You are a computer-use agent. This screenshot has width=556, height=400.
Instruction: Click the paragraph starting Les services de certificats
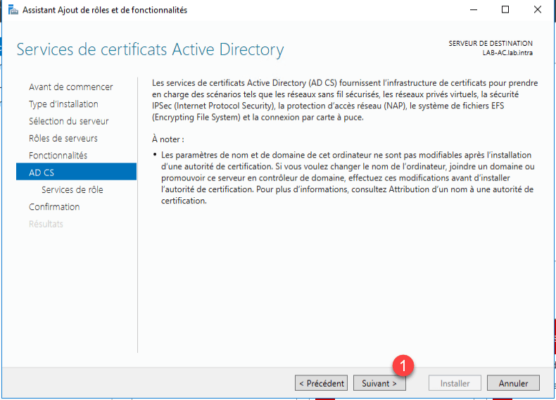coord(345,100)
